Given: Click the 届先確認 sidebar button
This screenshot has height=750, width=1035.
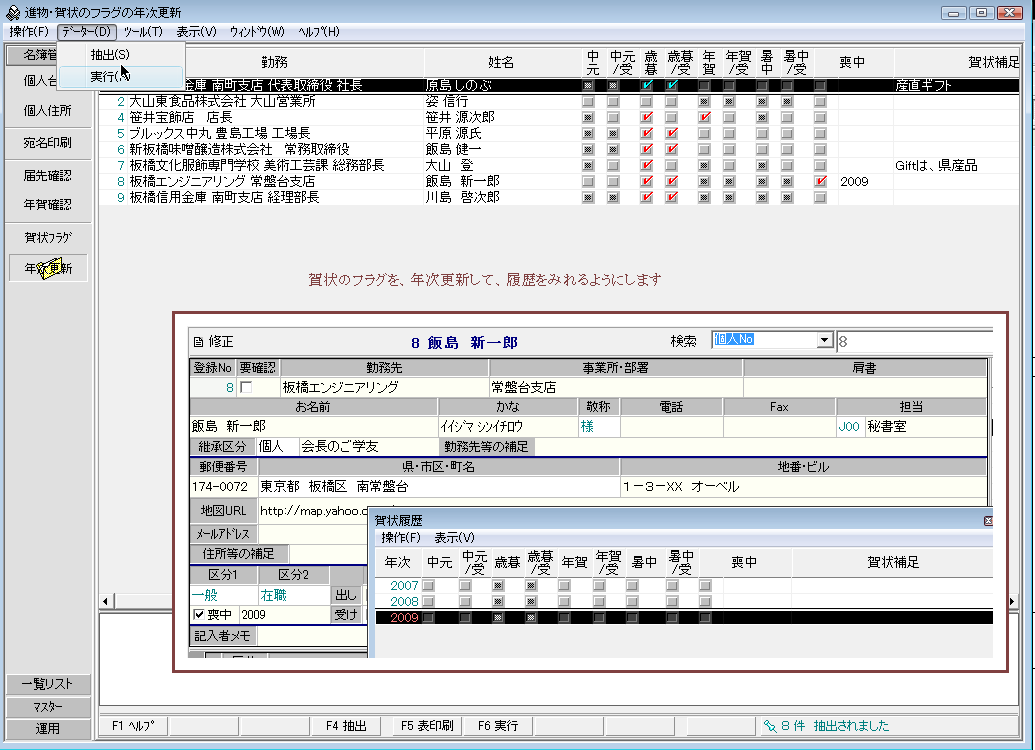Looking at the screenshot, I should [x=48, y=176].
